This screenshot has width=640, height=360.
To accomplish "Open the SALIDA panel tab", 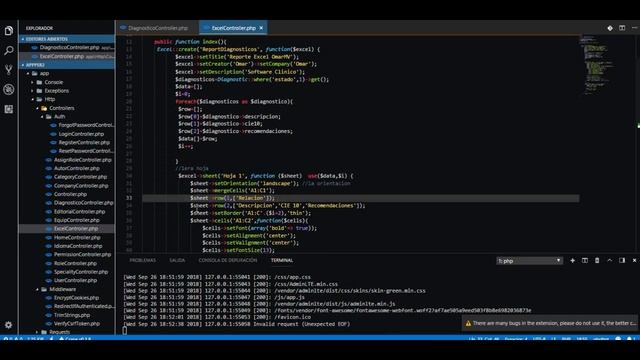I will (x=177, y=260).
